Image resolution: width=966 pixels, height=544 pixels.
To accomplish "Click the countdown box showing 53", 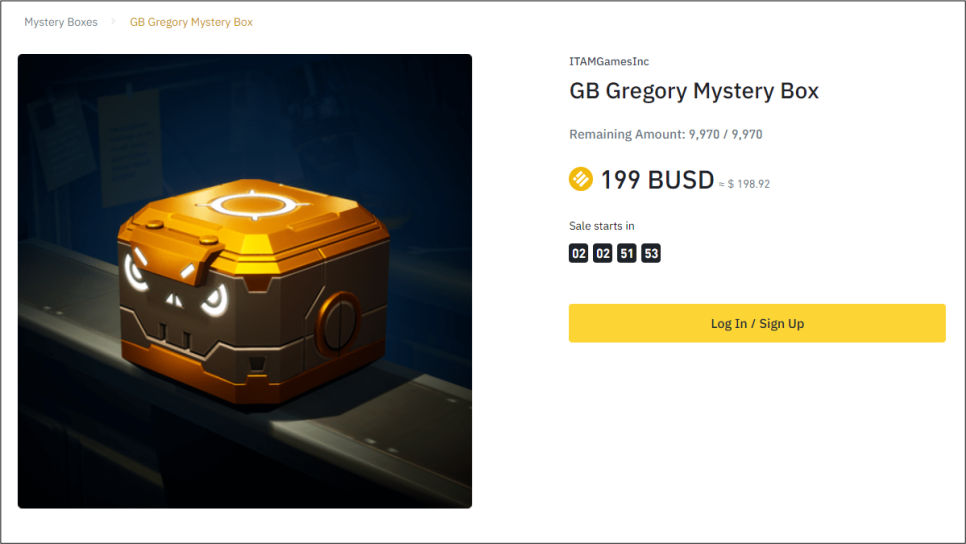I will [x=651, y=253].
